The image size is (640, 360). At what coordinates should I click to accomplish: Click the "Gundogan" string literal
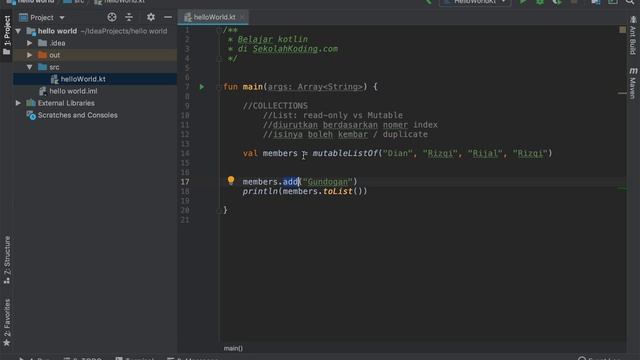(327, 182)
